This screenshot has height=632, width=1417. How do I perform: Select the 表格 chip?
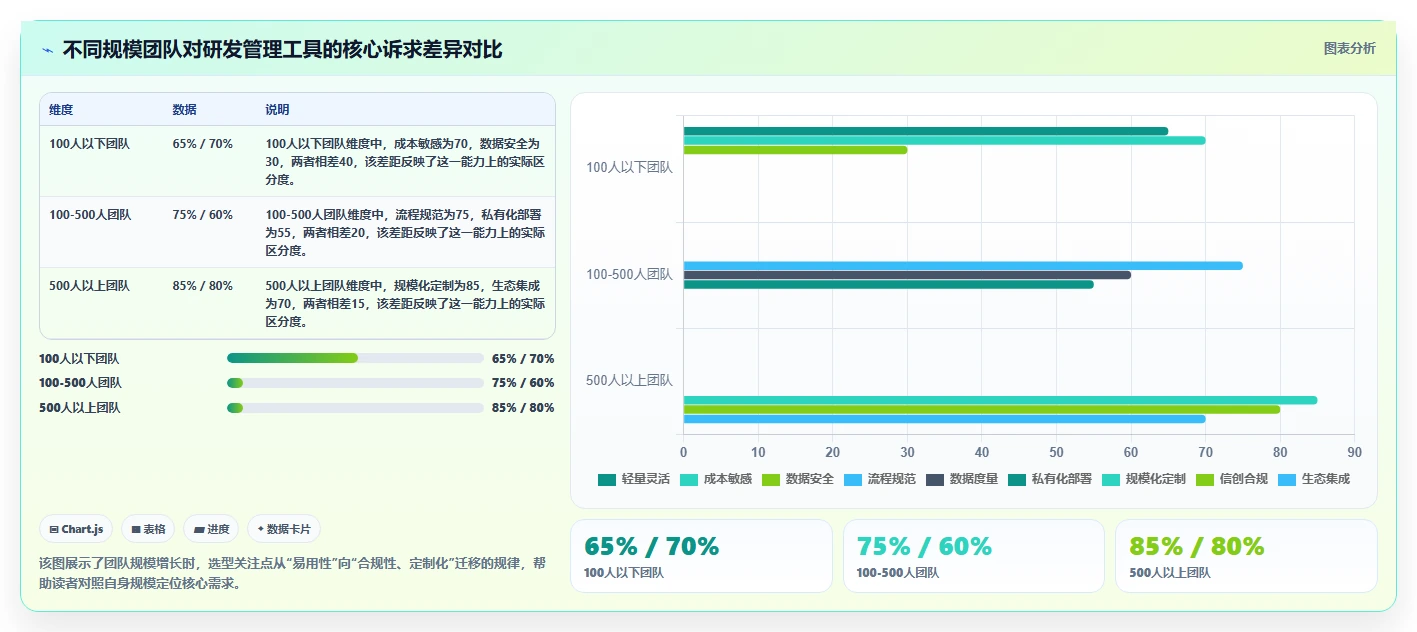(x=148, y=529)
